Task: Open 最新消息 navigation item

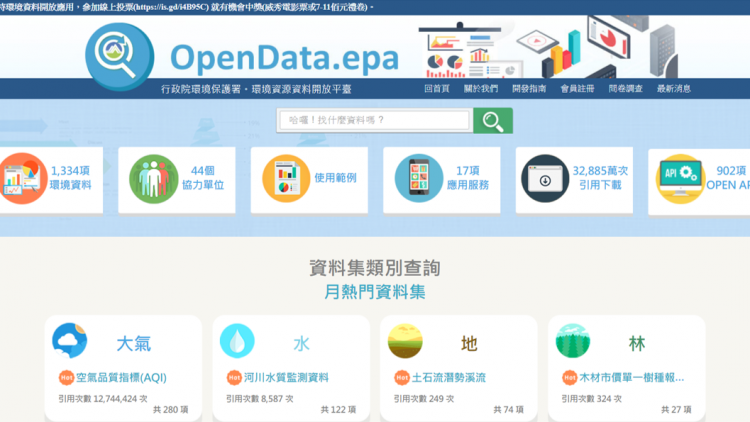Action: 673,89
